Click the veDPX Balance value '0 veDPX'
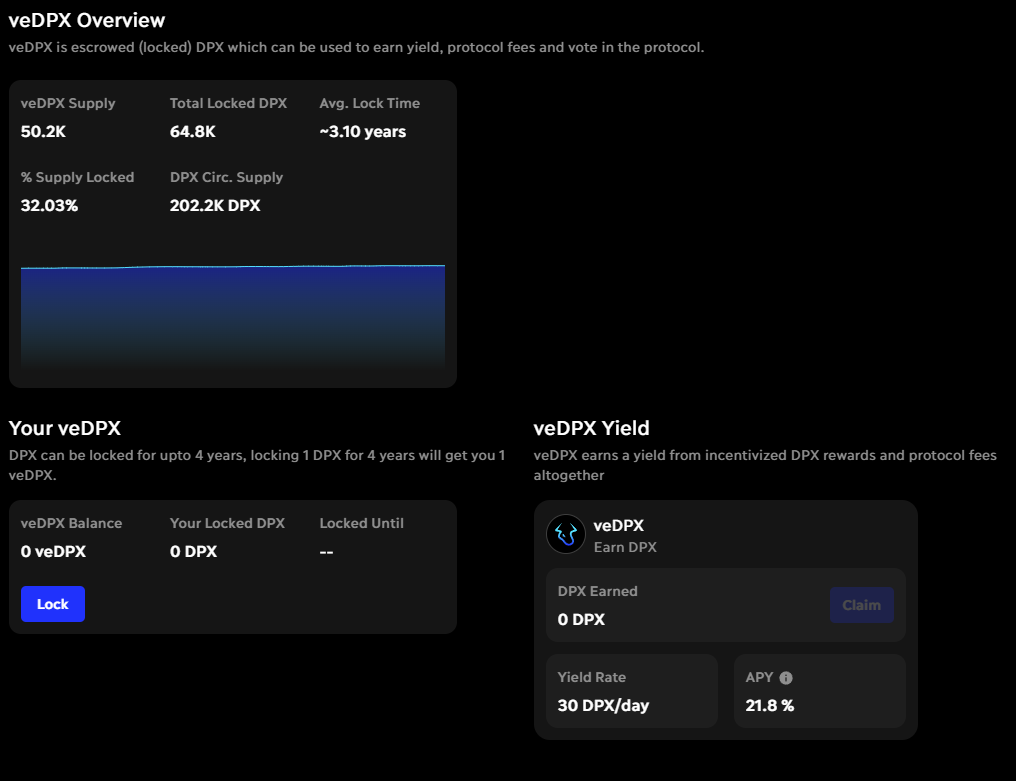Viewport: 1016px width, 781px height. pyautogui.click(x=53, y=552)
